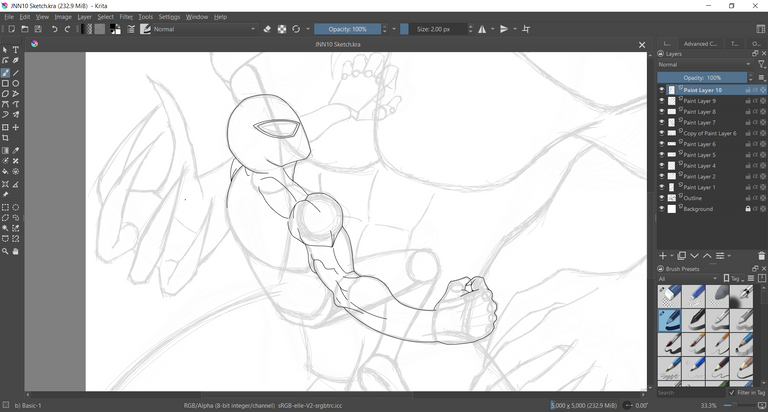Viewport: 768px width, 412px height.
Task: Add a new paint layer
Action: pos(663,256)
